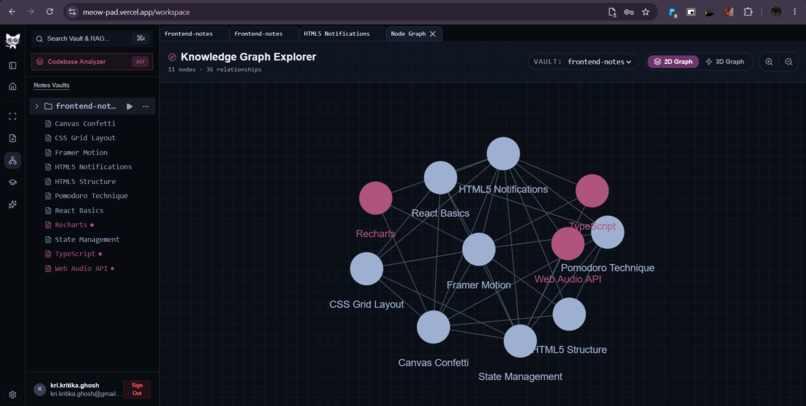This screenshot has height=406, width=806.
Task: Select the State Management graph node
Action: (520, 341)
